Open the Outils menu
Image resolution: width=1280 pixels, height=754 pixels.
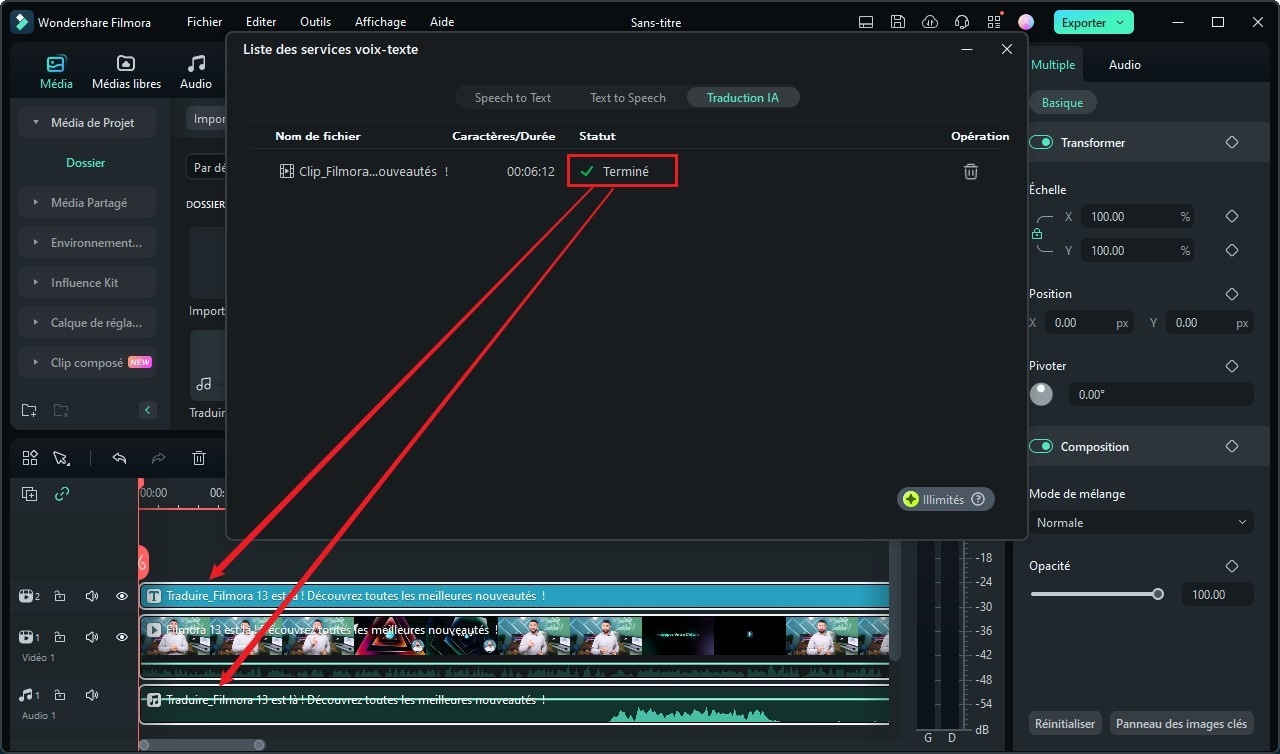(x=316, y=22)
